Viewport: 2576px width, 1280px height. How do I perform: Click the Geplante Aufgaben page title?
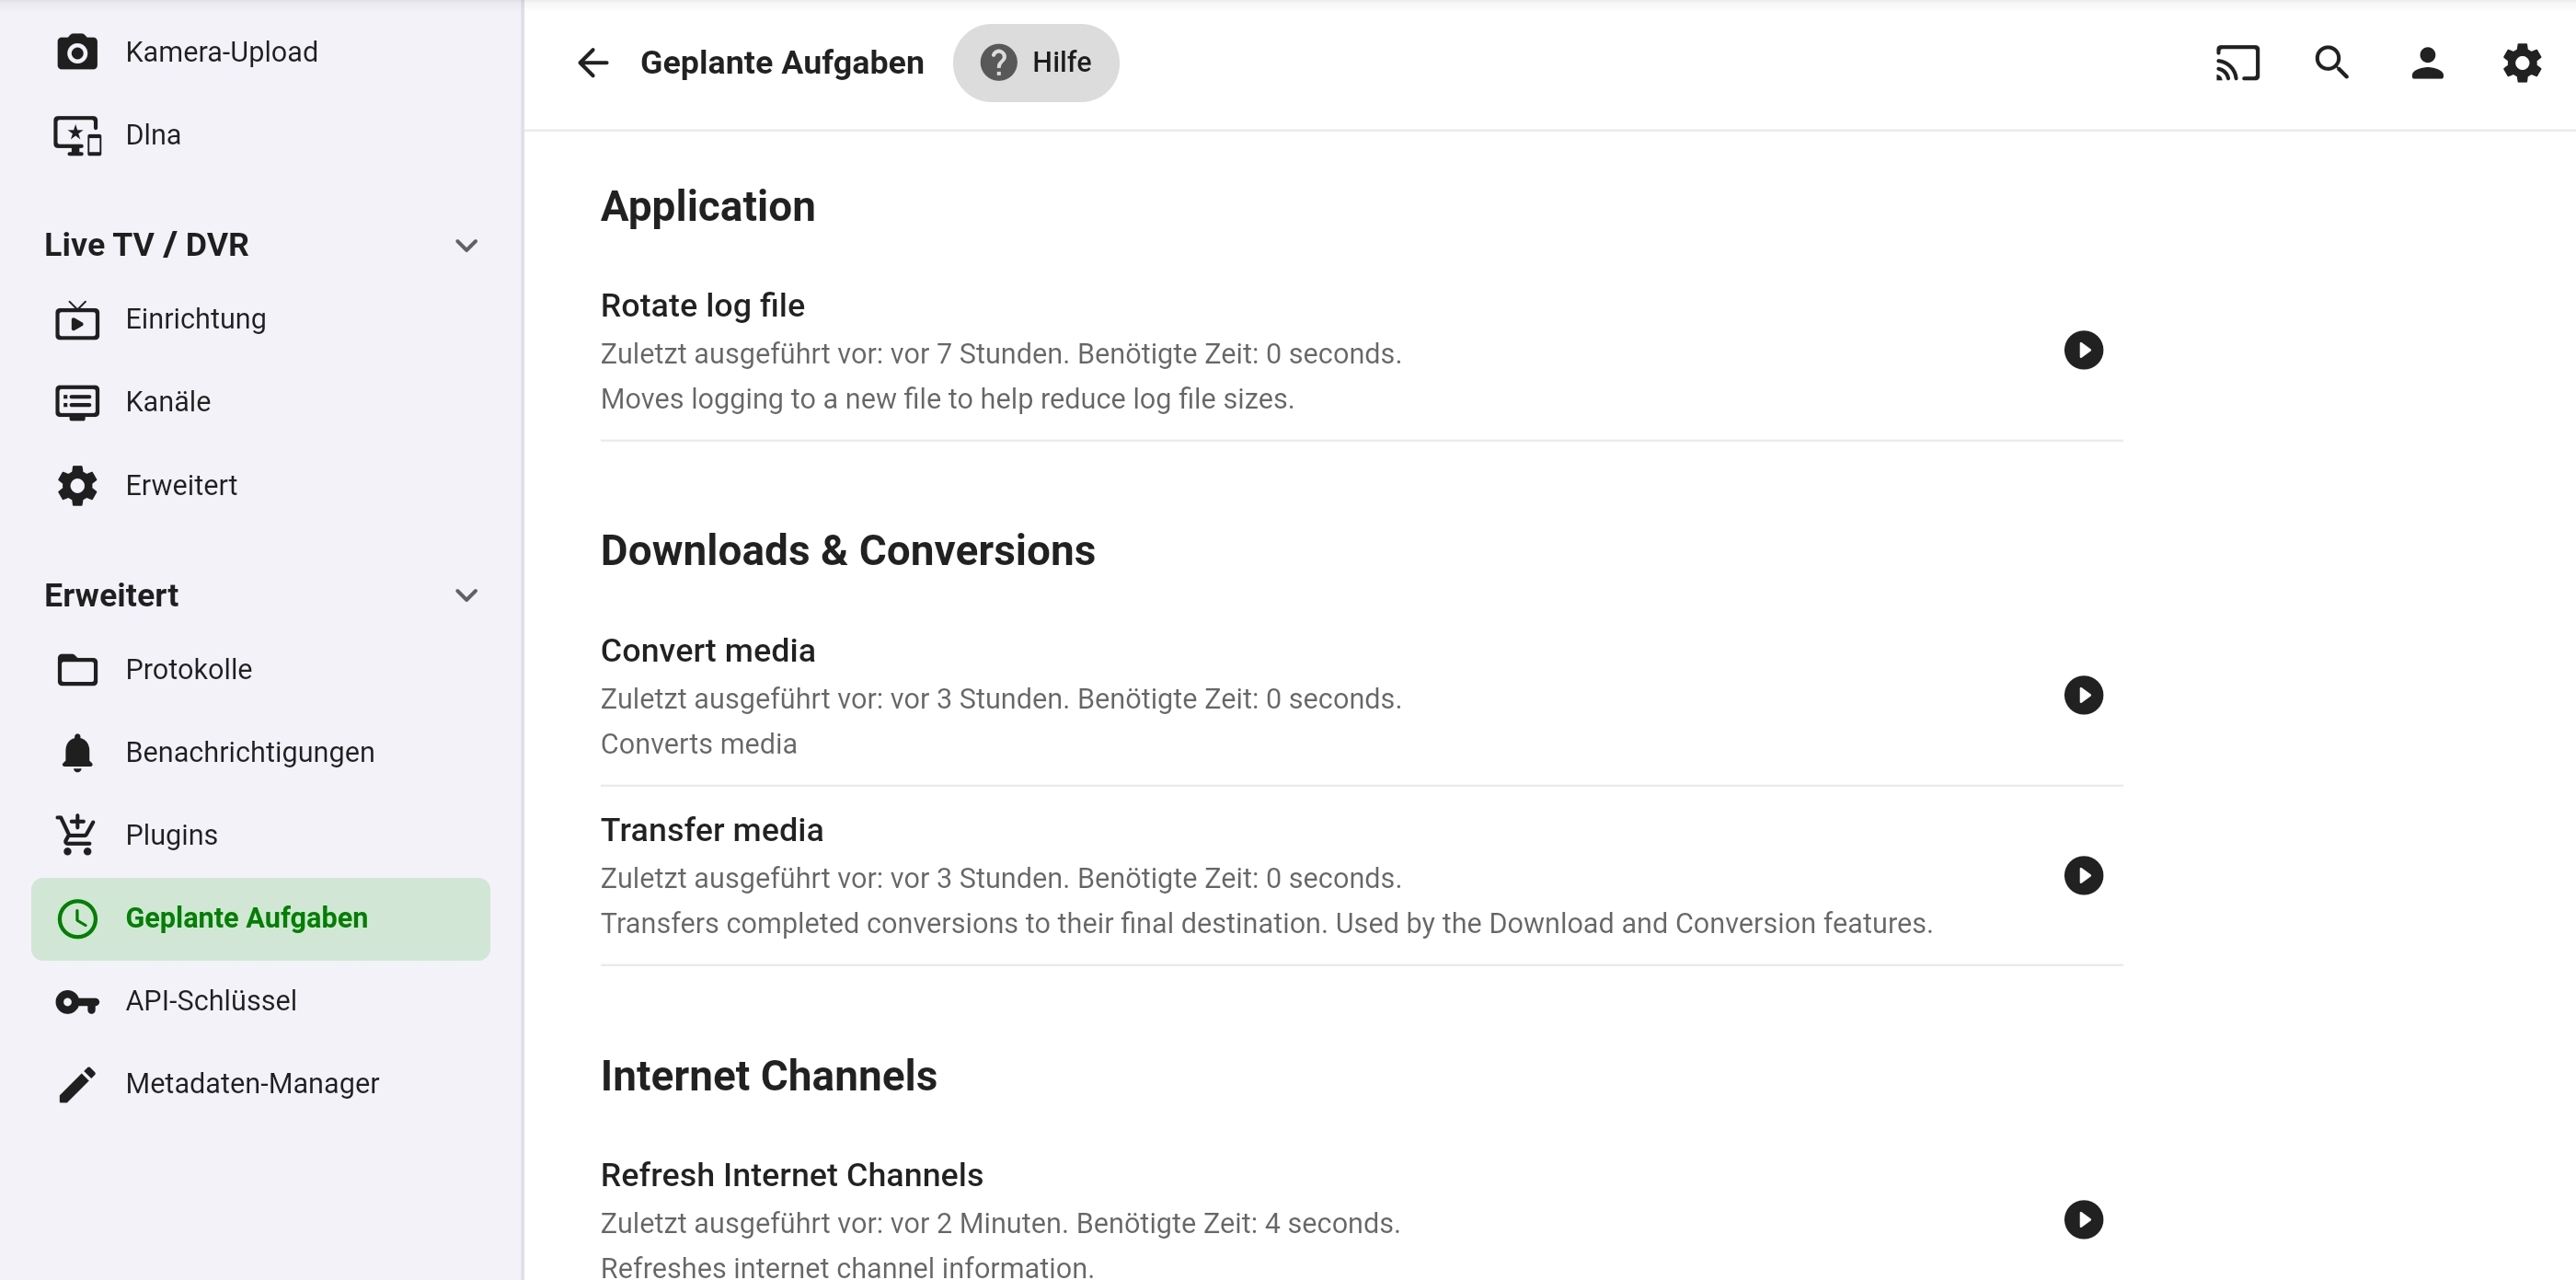782,63
